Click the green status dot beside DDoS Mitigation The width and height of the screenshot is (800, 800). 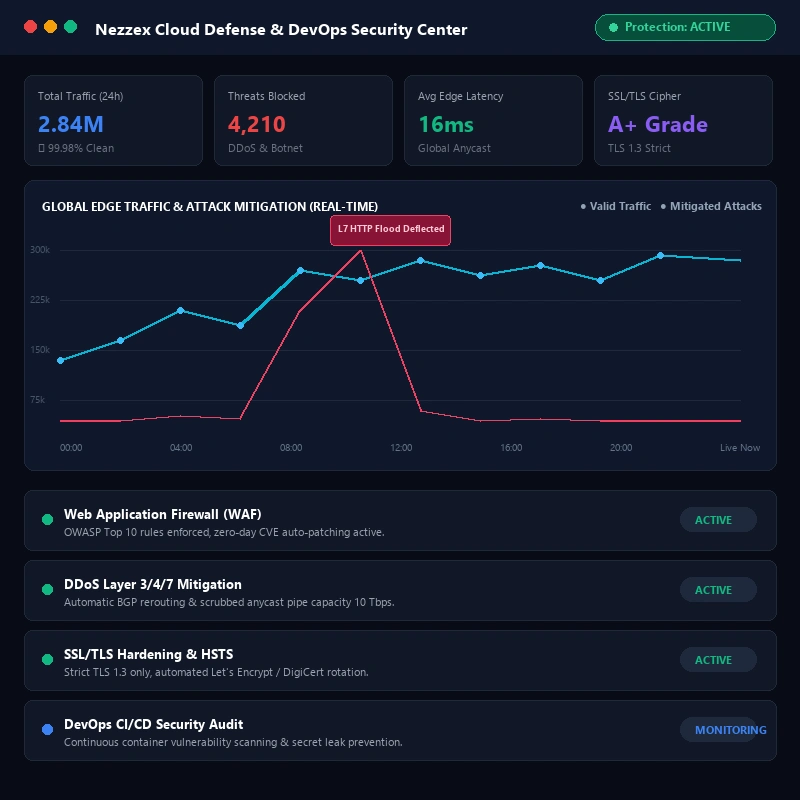(47, 589)
